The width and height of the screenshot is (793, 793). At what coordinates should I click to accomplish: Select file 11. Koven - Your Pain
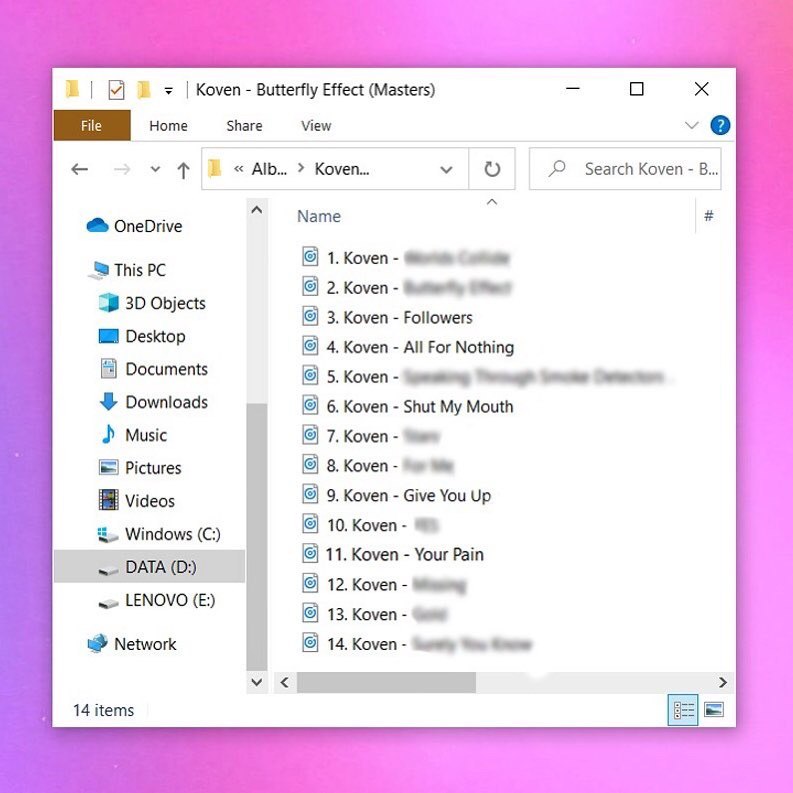point(392,554)
